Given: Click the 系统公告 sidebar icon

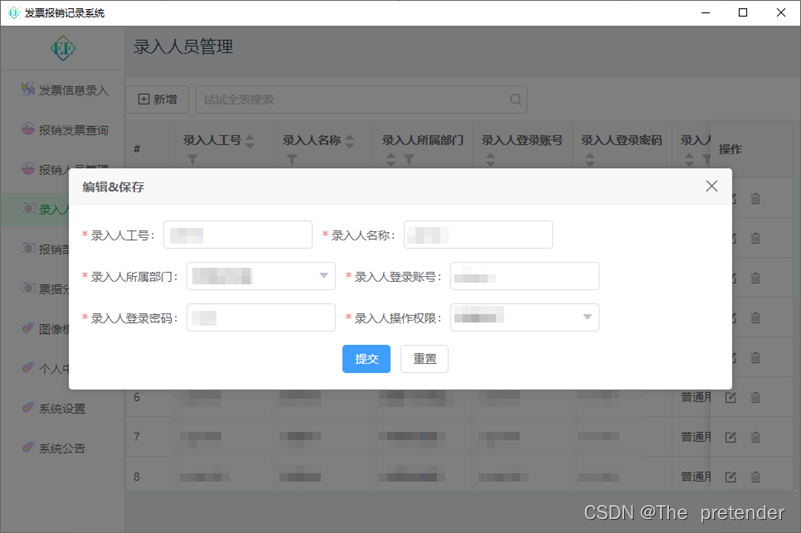Looking at the screenshot, I should tap(28, 447).
